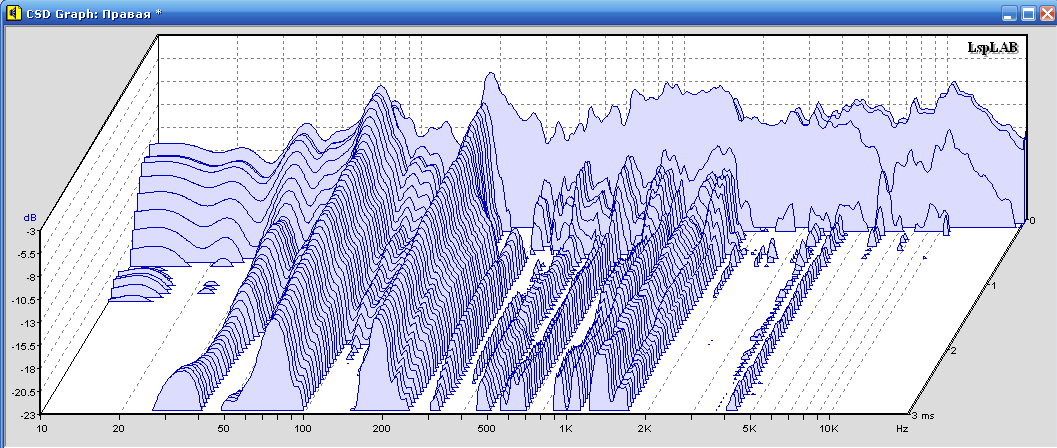The height and width of the screenshot is (448, 1057).
Task: Click the 1K frequency axis label
Action: pyautogui.click(x=566, y=428)
